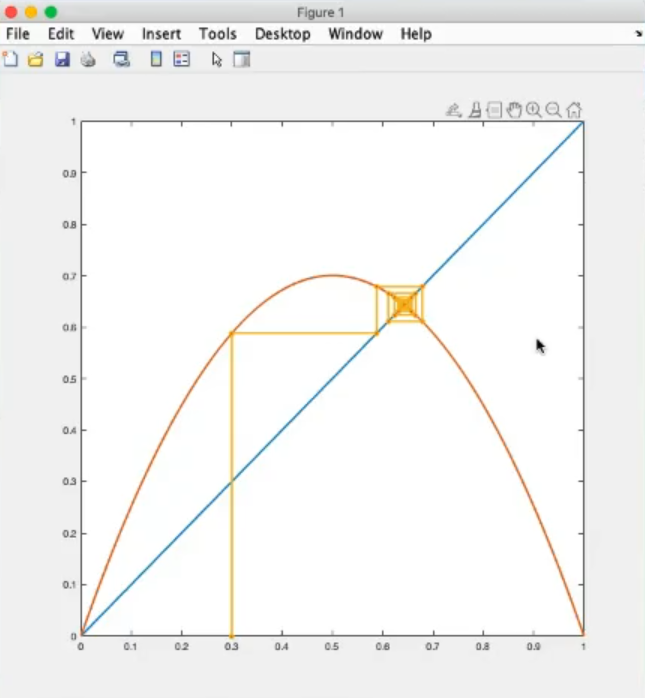Viewport: 645px width, 698px height.
Task: Enable Data Tips on the axes toolbar
Action: click(x=494, y=110)
